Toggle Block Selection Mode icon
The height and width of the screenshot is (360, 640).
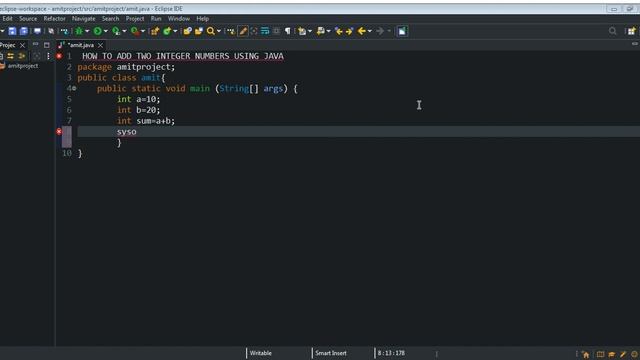(x=276, y=31)
